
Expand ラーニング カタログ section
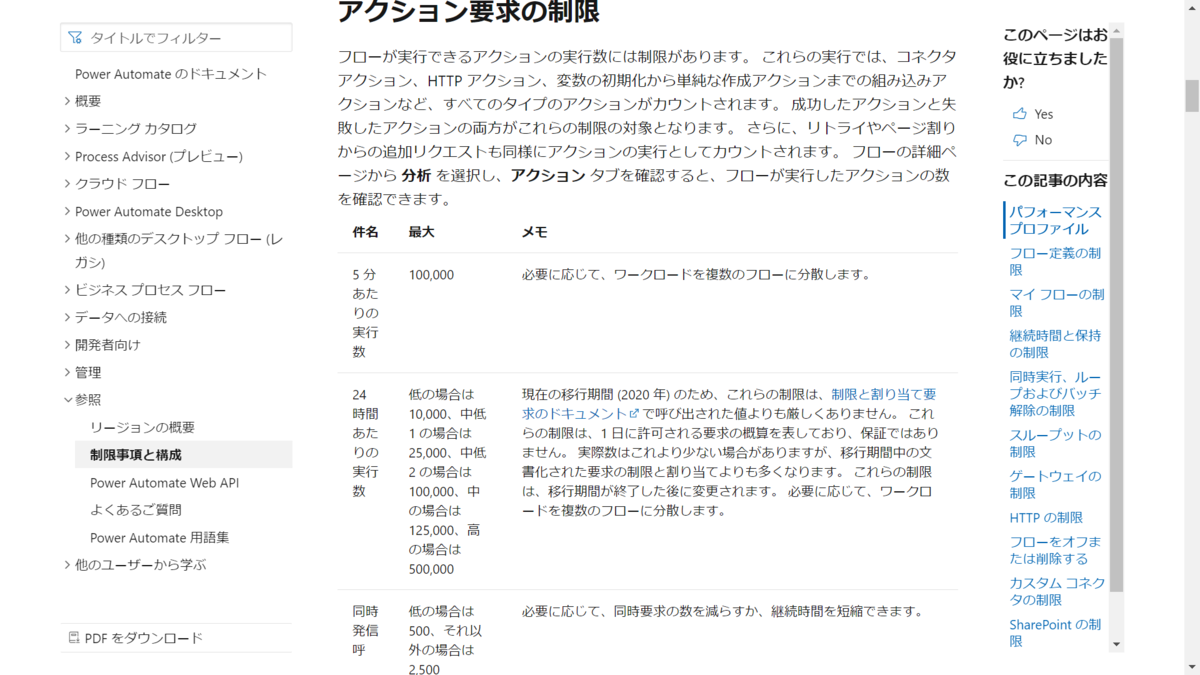coord(67,129)
